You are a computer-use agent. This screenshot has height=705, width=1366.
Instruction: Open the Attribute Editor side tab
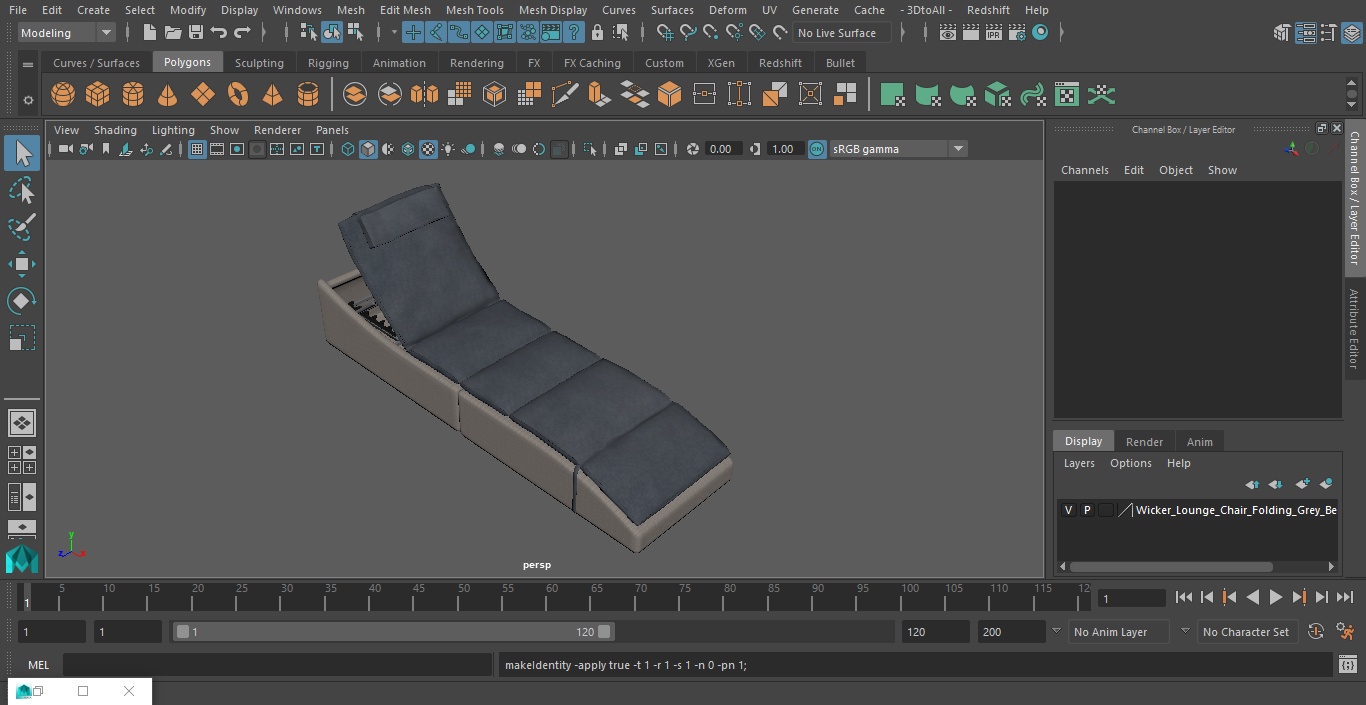point(1354,329)
